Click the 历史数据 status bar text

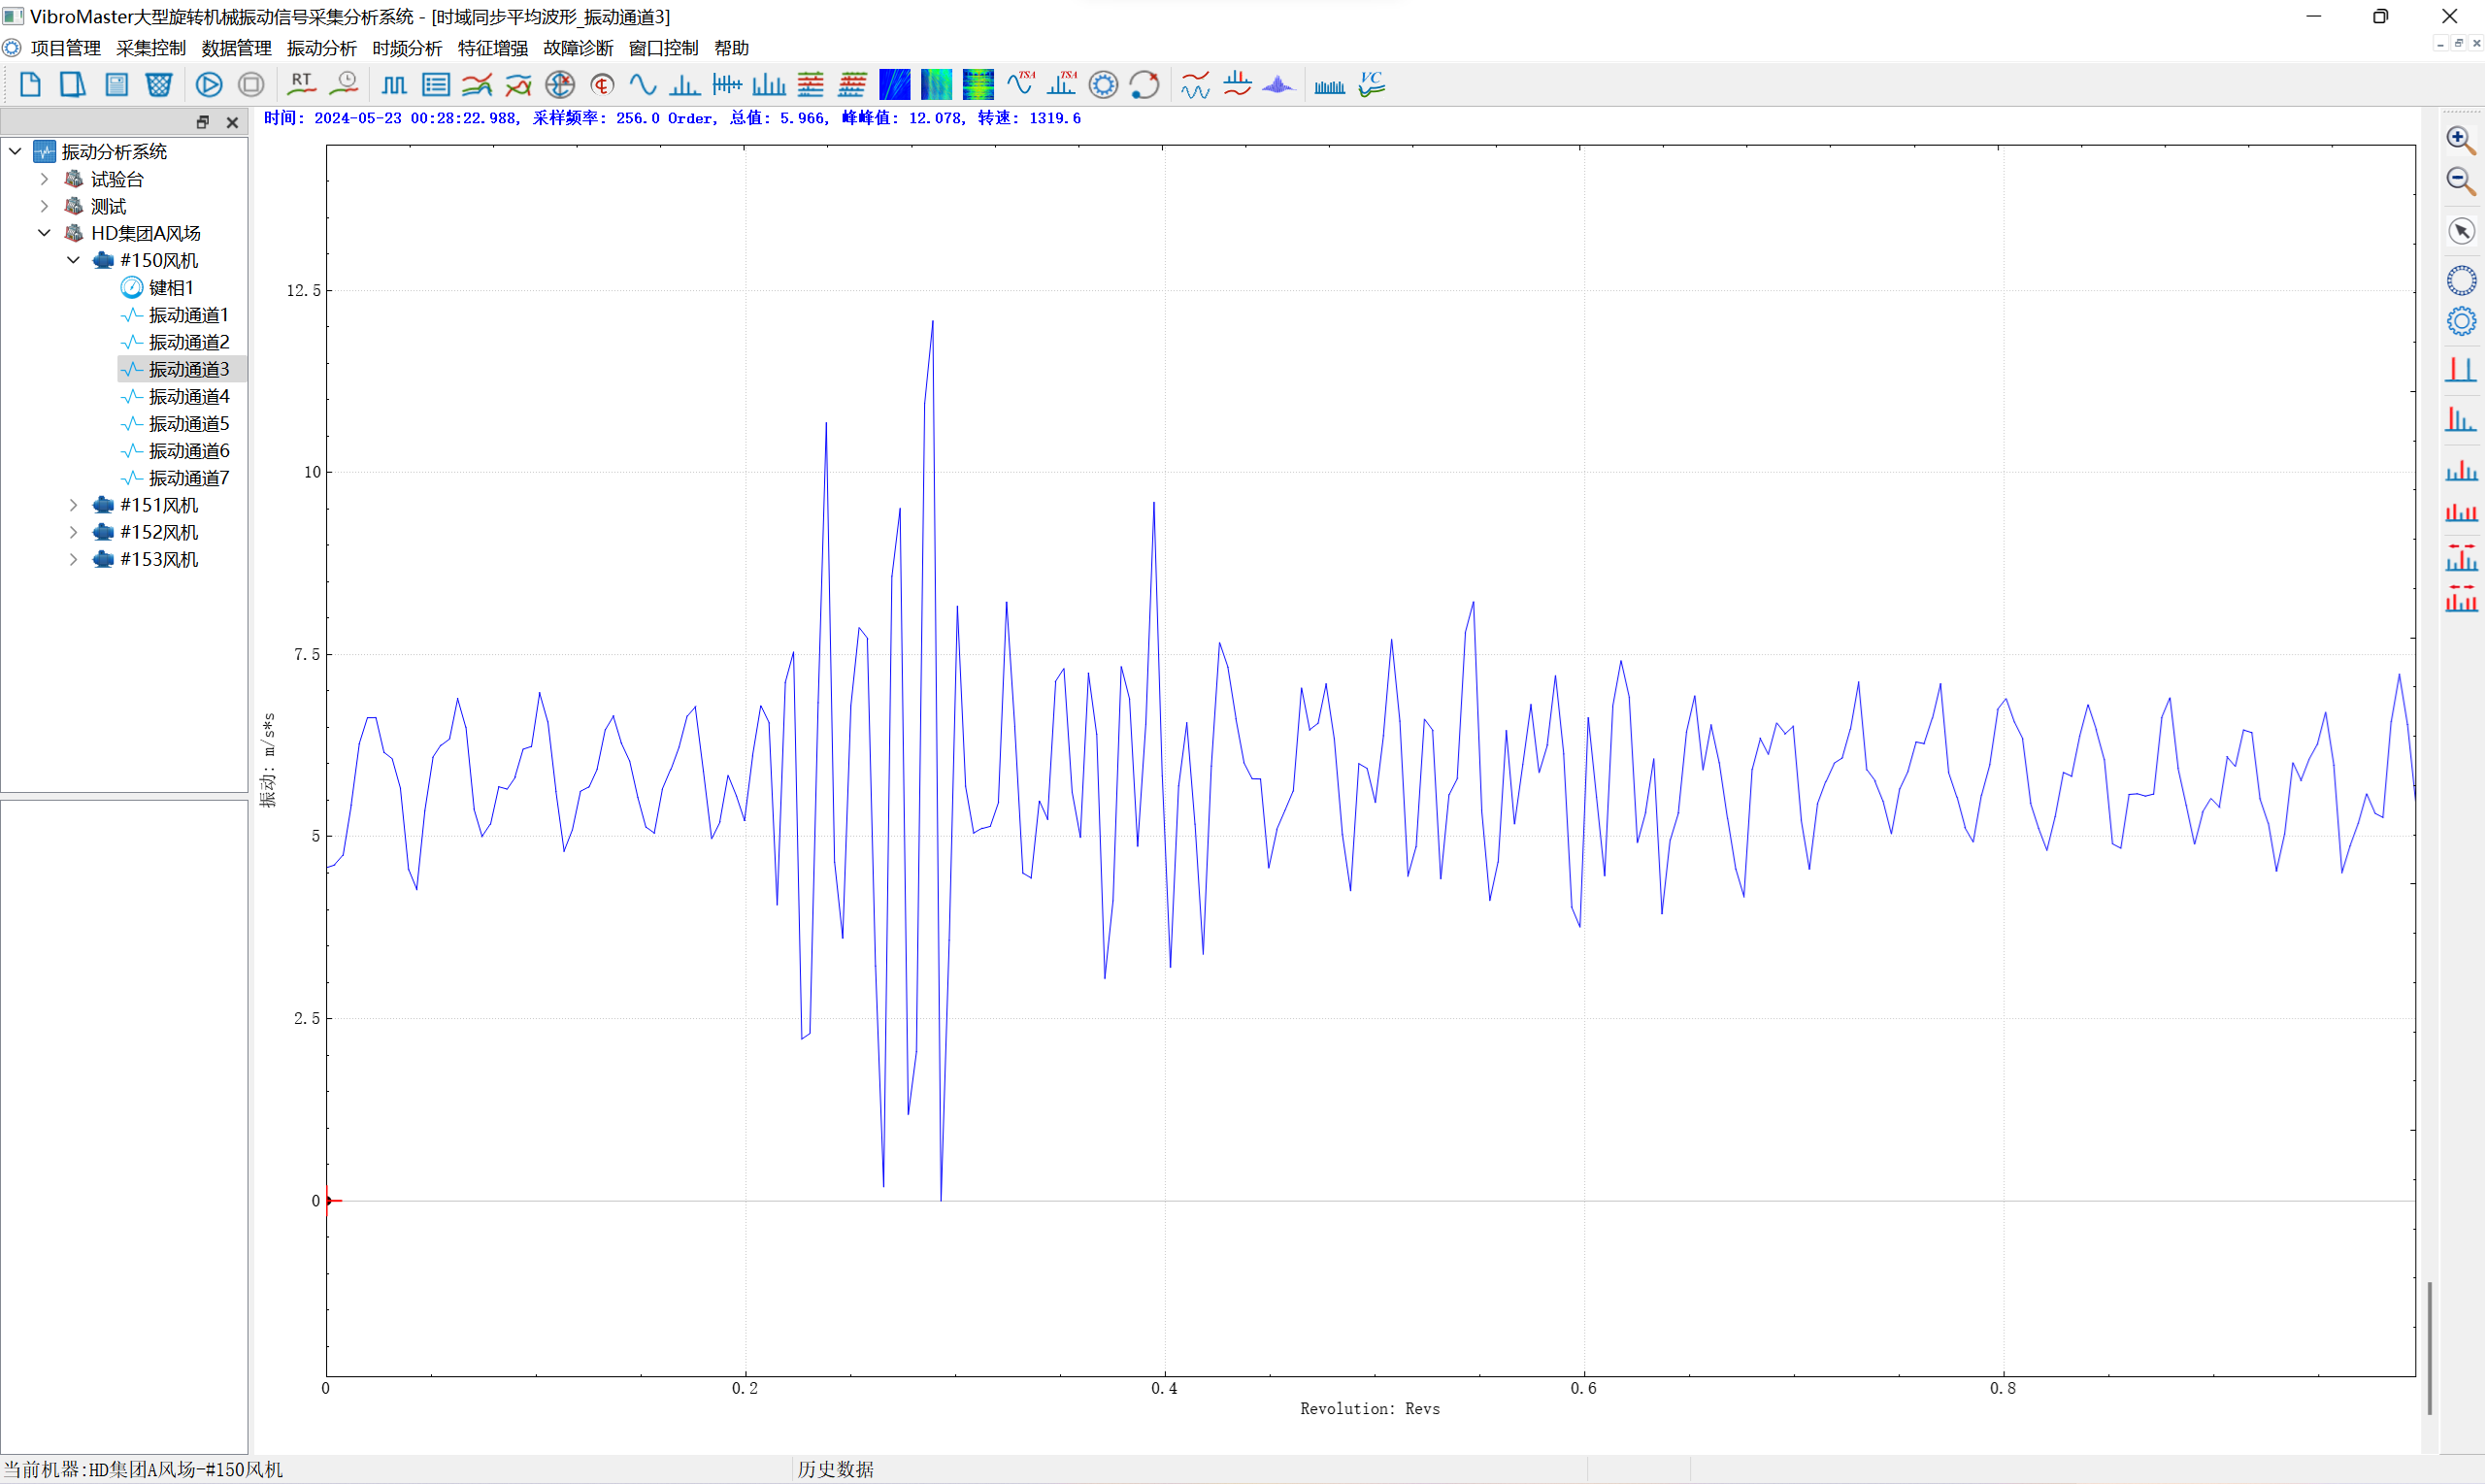[835, 1469]
